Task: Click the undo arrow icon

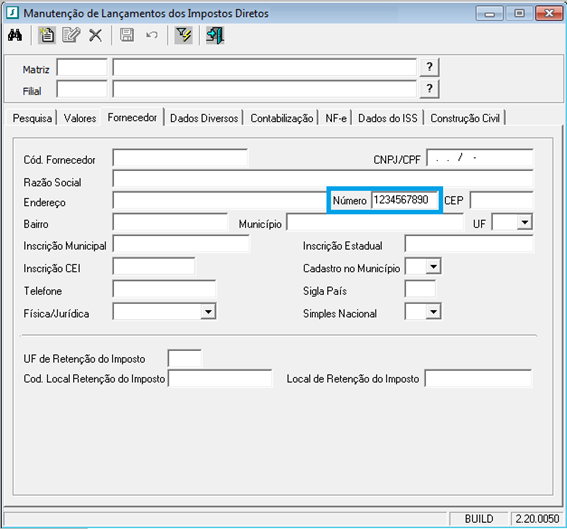Action: click(152, 35)
